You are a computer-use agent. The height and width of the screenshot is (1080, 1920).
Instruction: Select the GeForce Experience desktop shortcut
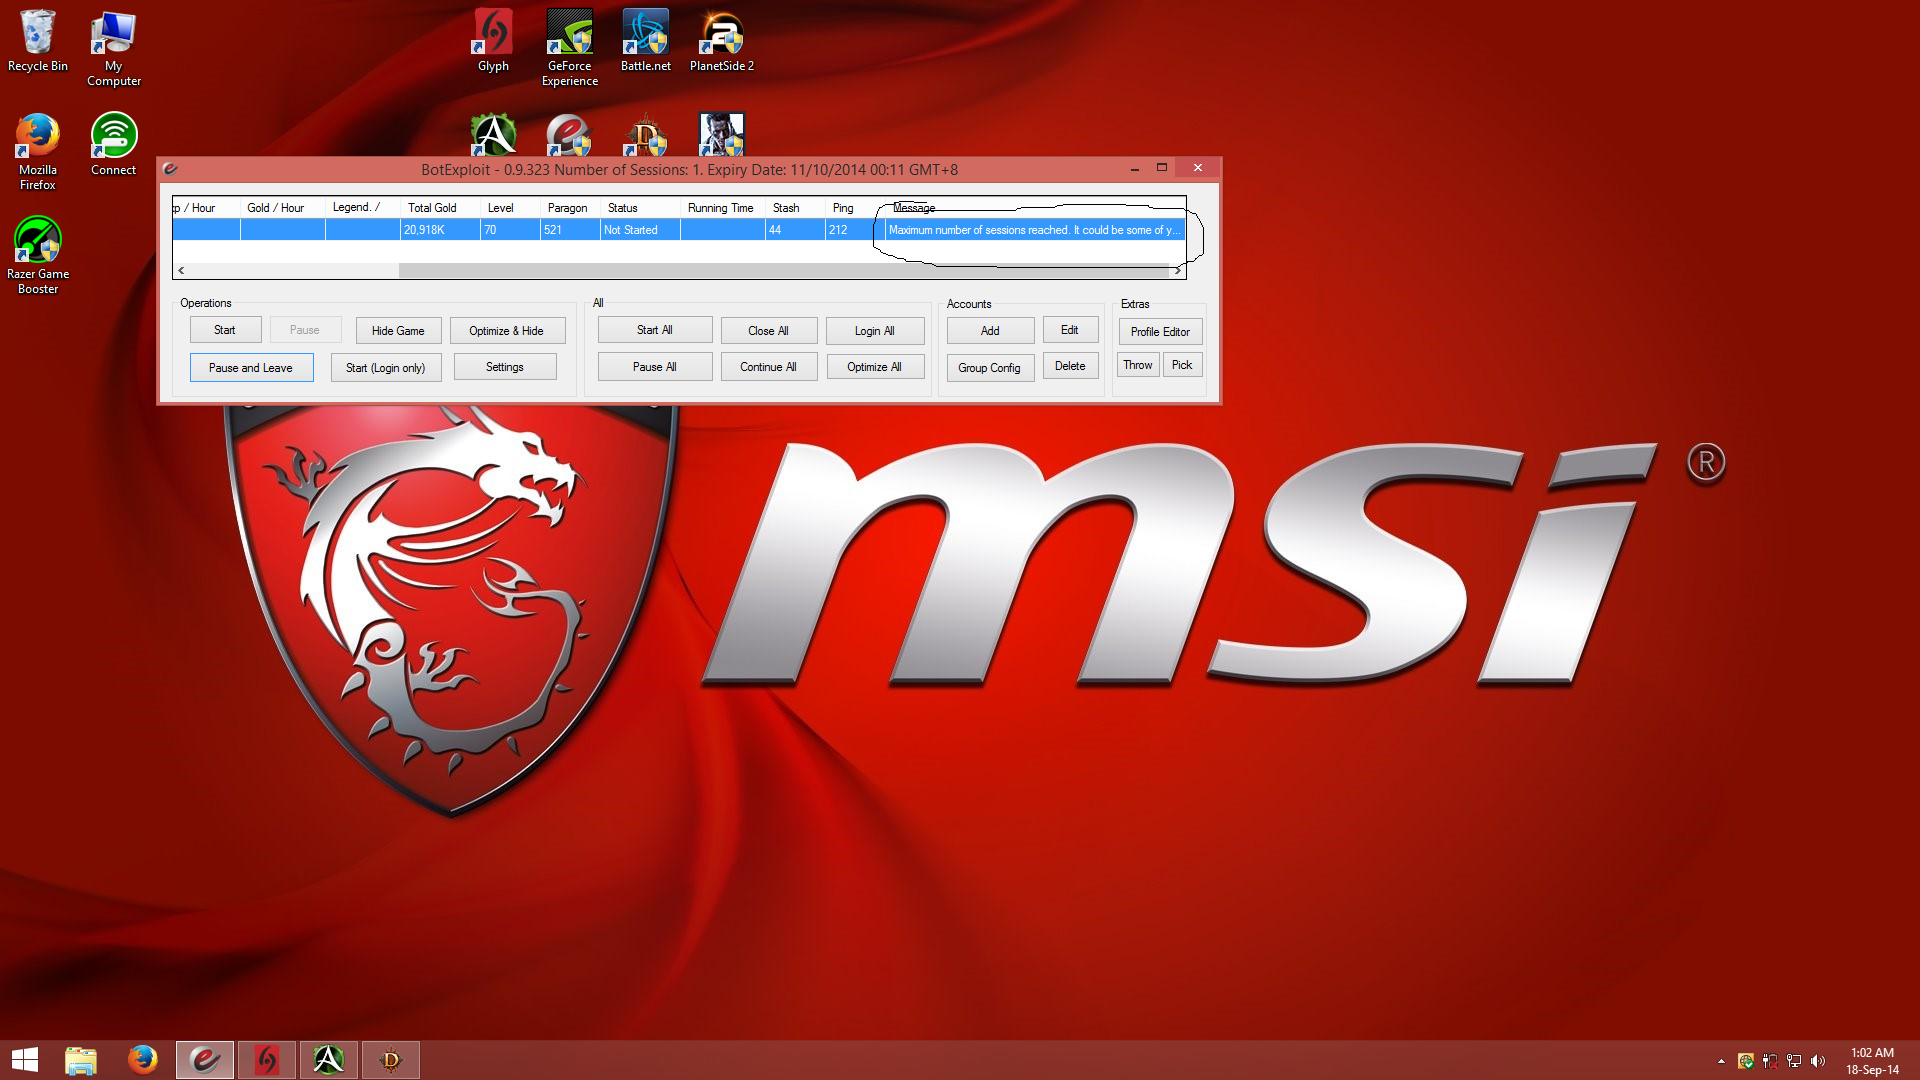[570, 48]
